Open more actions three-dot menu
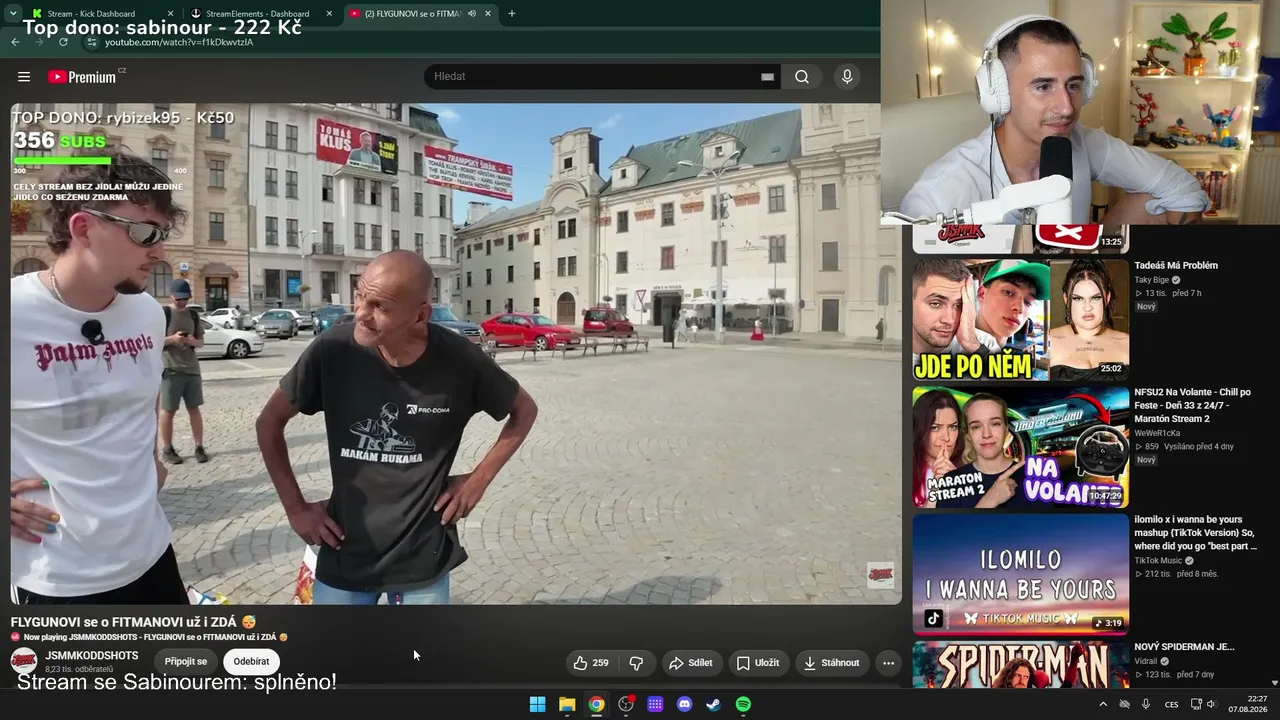Image resolution: width=1280 pixels, height=720 pixels. click(x=888, y=663)
